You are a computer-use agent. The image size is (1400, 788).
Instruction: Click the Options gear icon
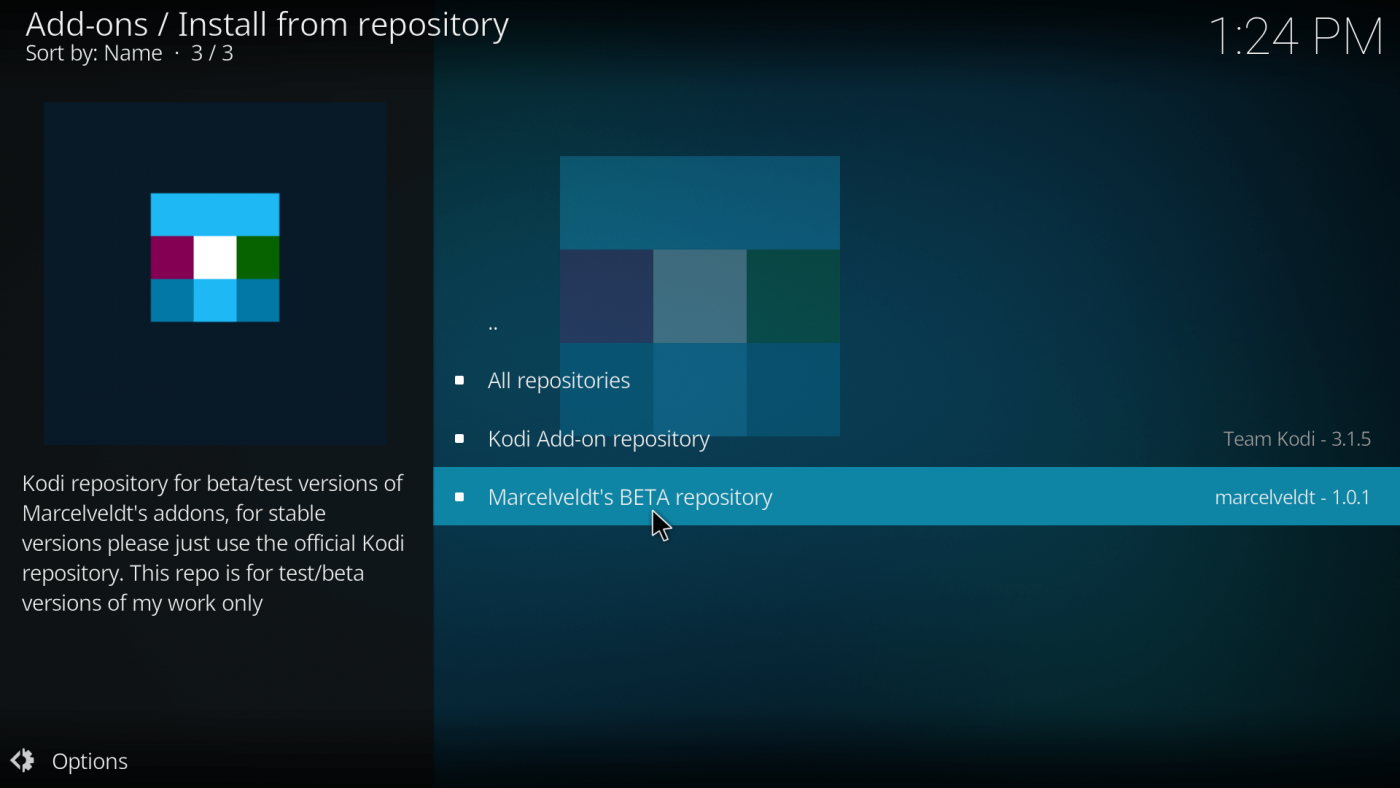click(22, 761)
